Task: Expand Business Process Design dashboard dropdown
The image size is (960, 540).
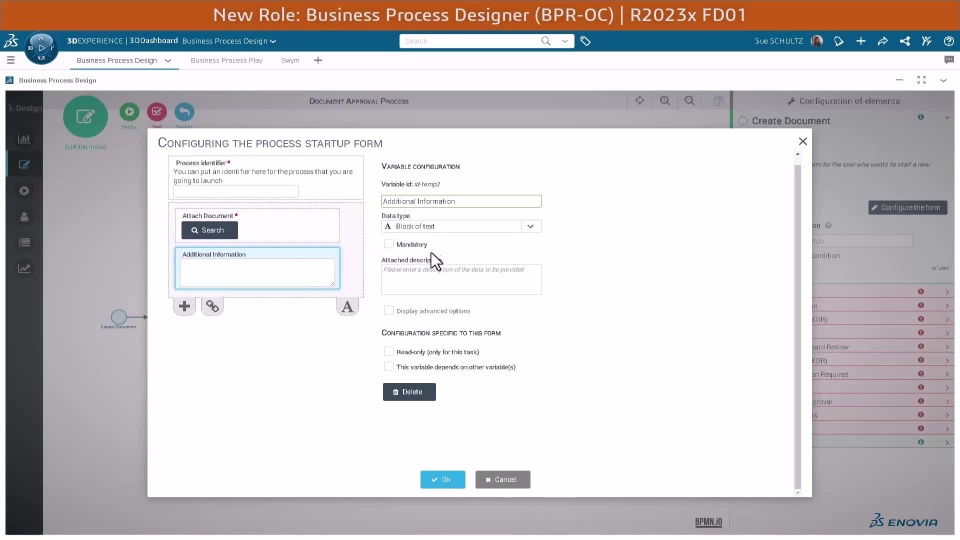Action: click(273, 41)
